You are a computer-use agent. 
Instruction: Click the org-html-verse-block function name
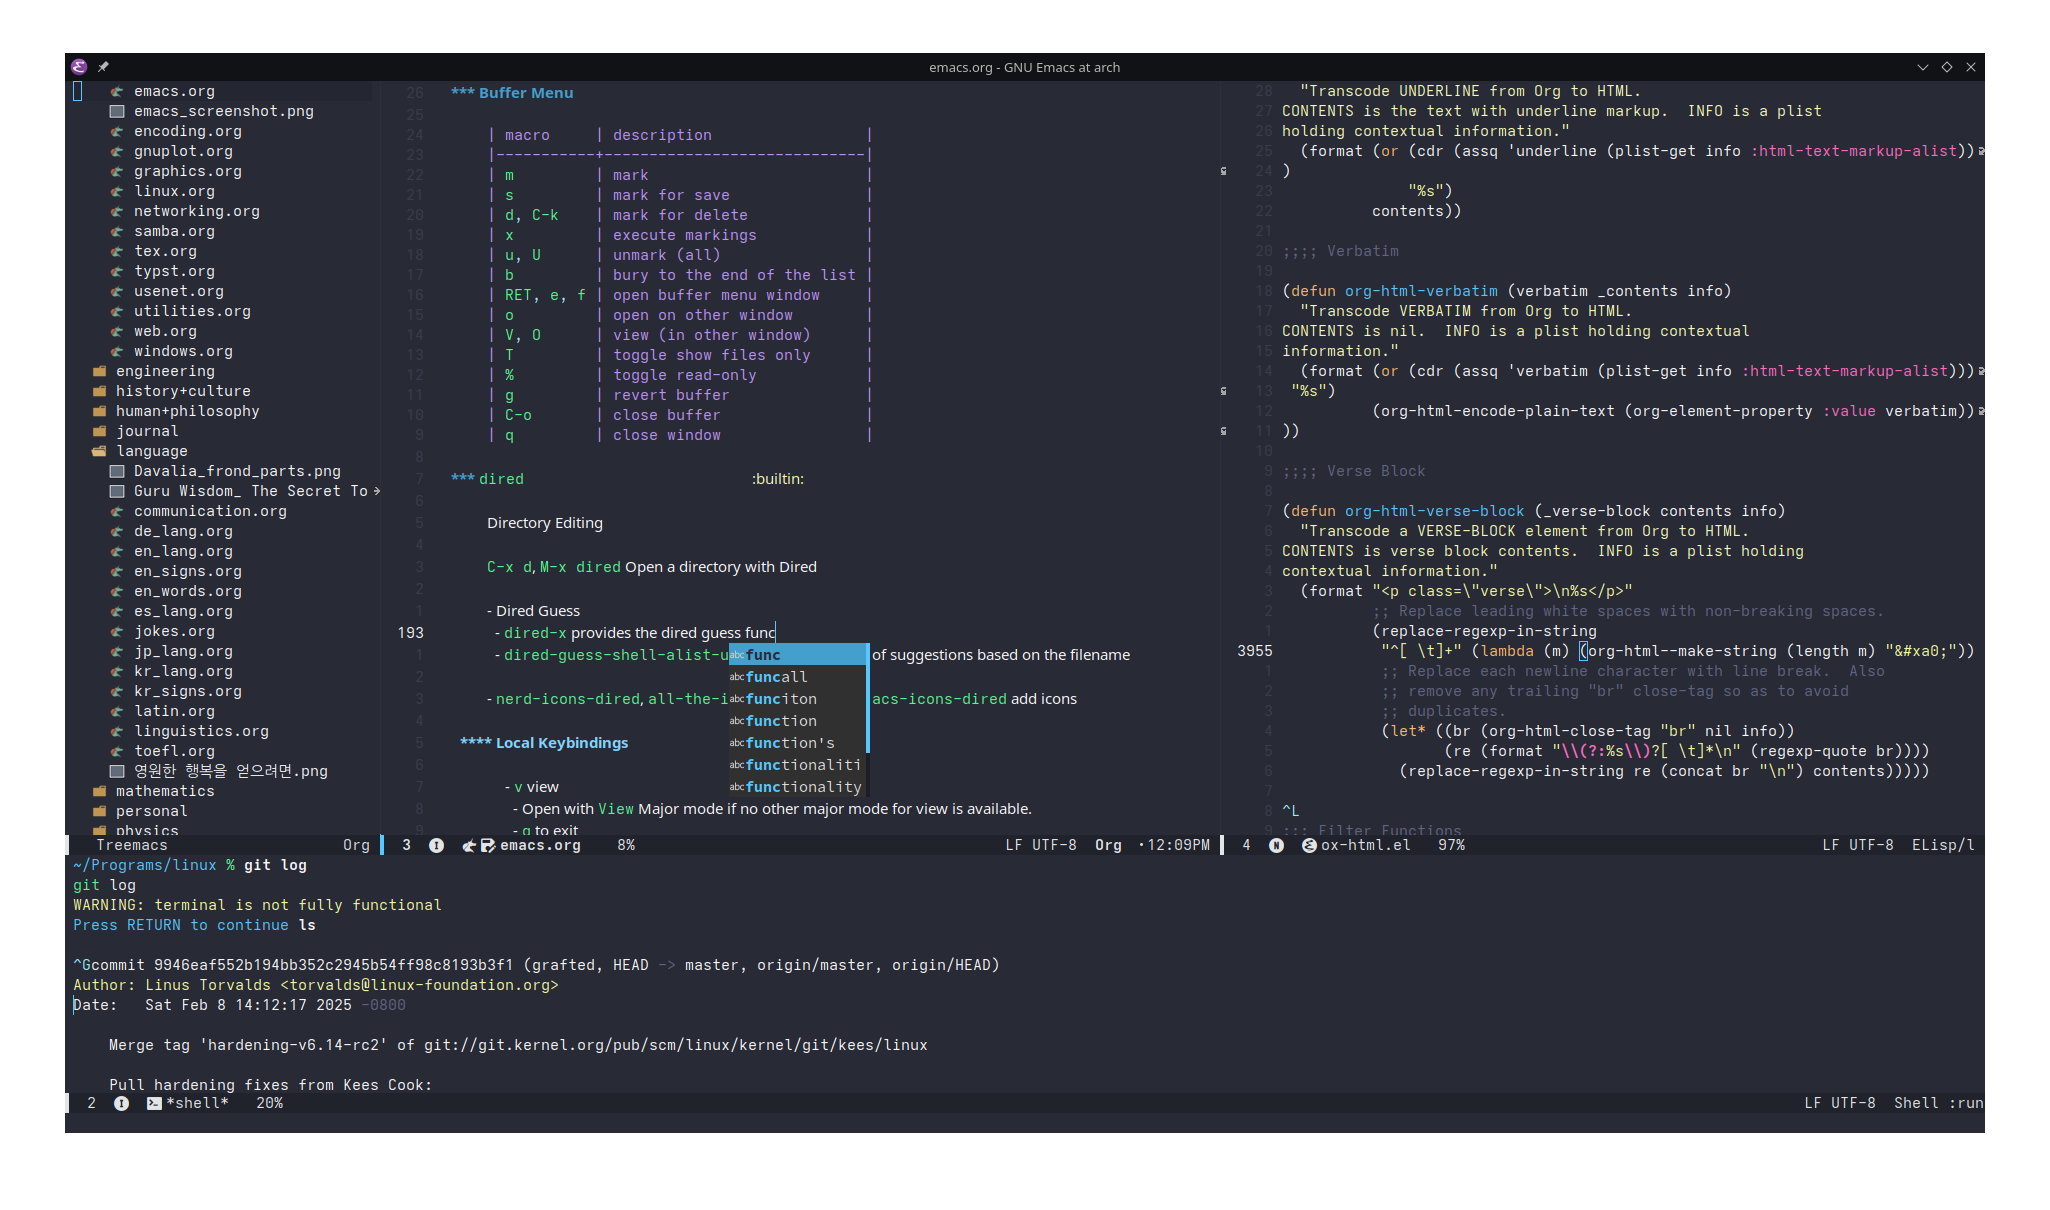[1434, 511]
